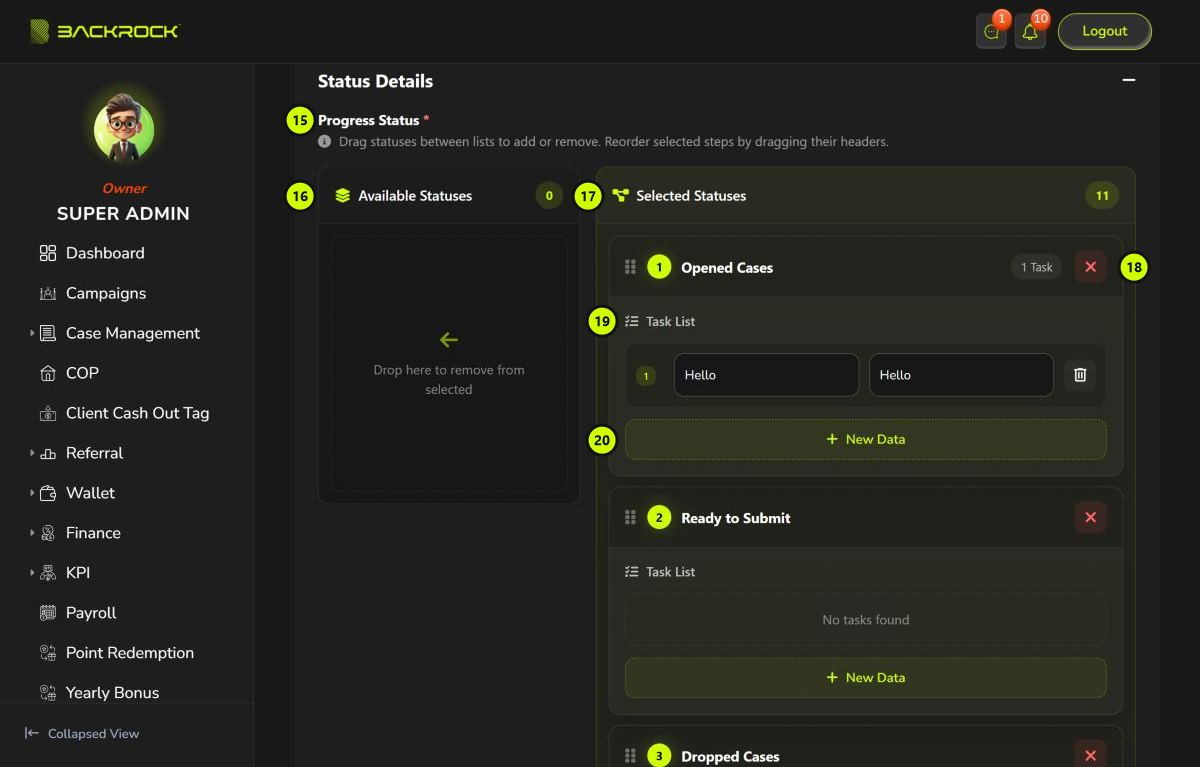Click the Logout button

click(1105, 31)
